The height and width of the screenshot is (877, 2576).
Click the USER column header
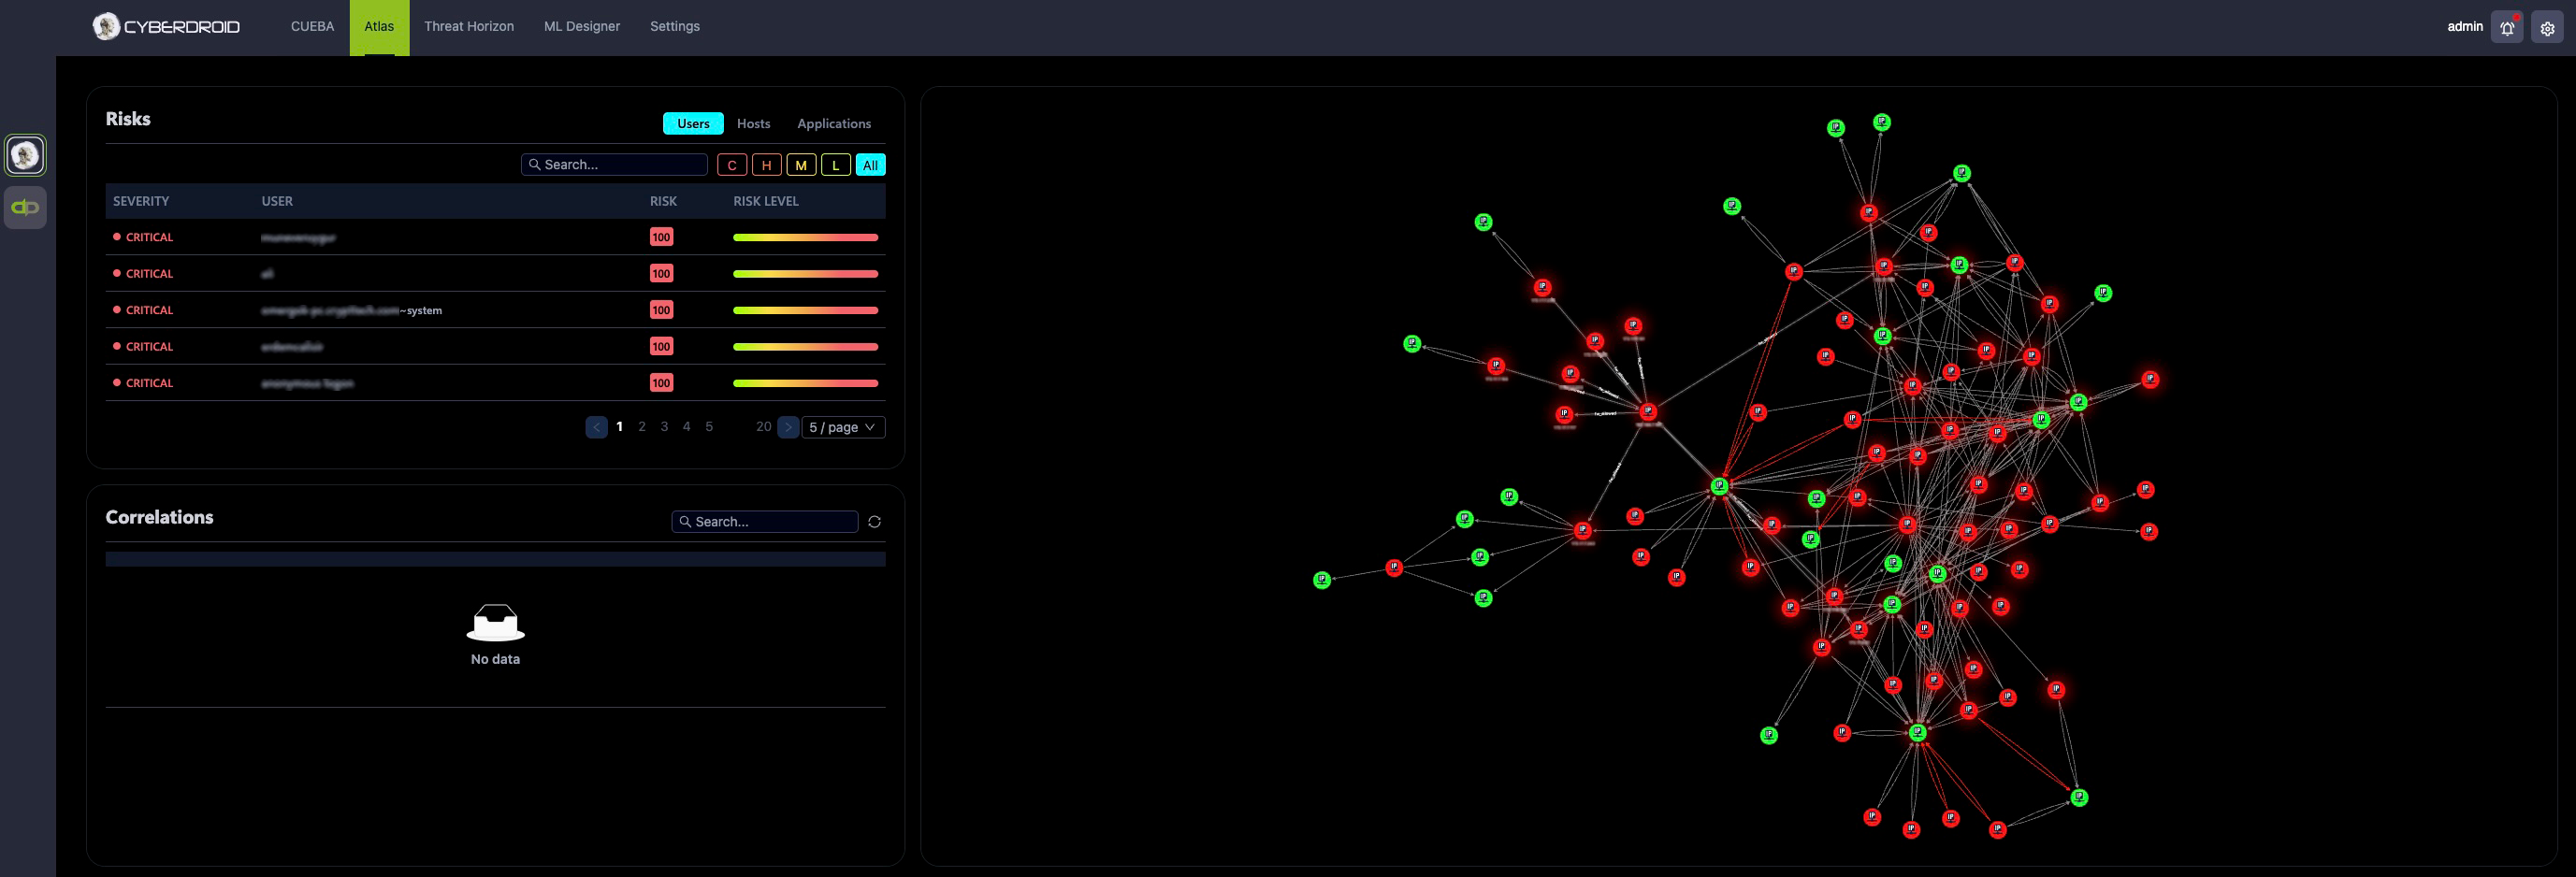277,201
